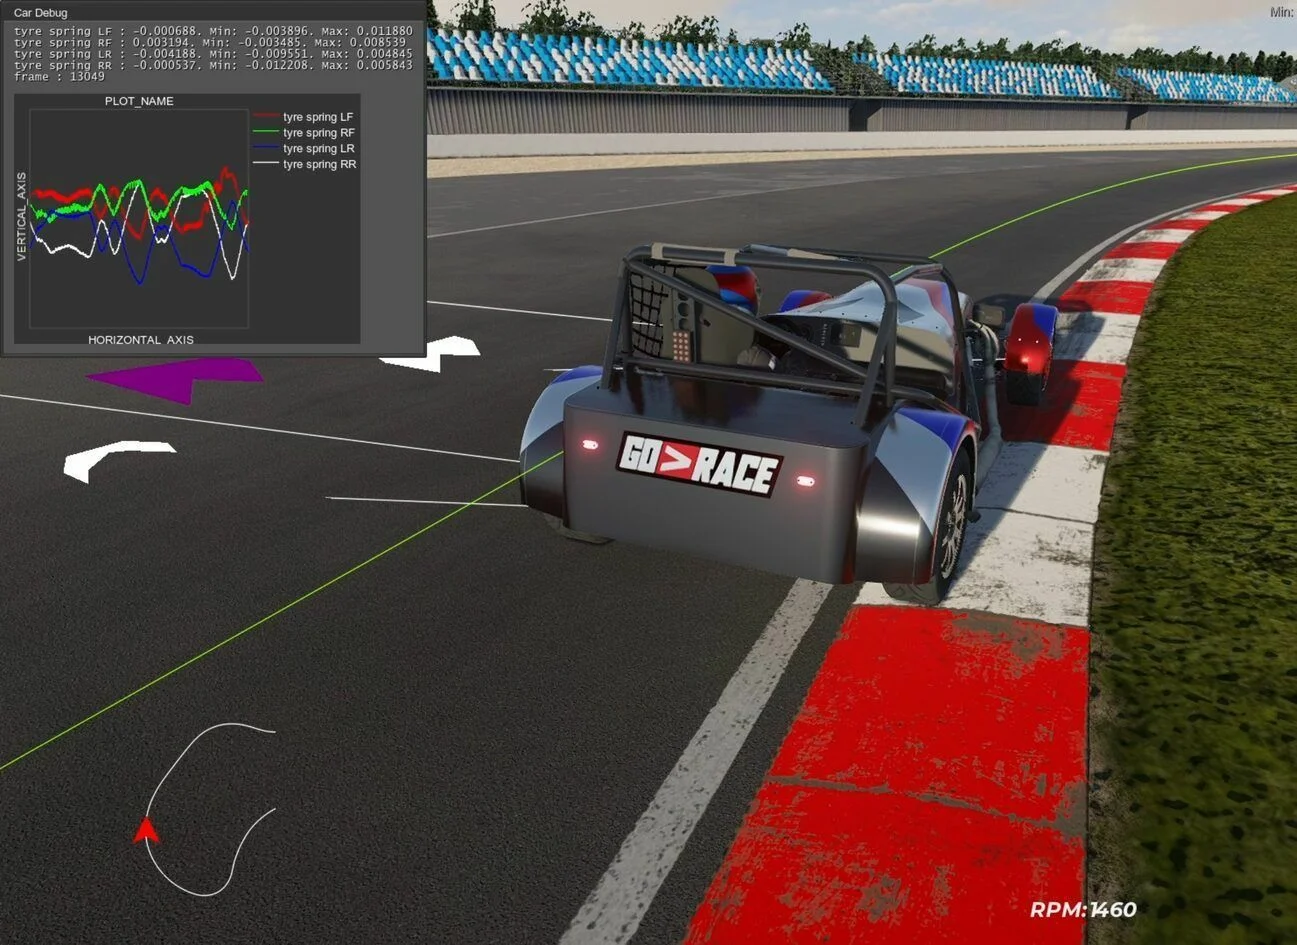1297x945 pixels.
Task: Click the green RF legend color line
Action: pos(266,132)
